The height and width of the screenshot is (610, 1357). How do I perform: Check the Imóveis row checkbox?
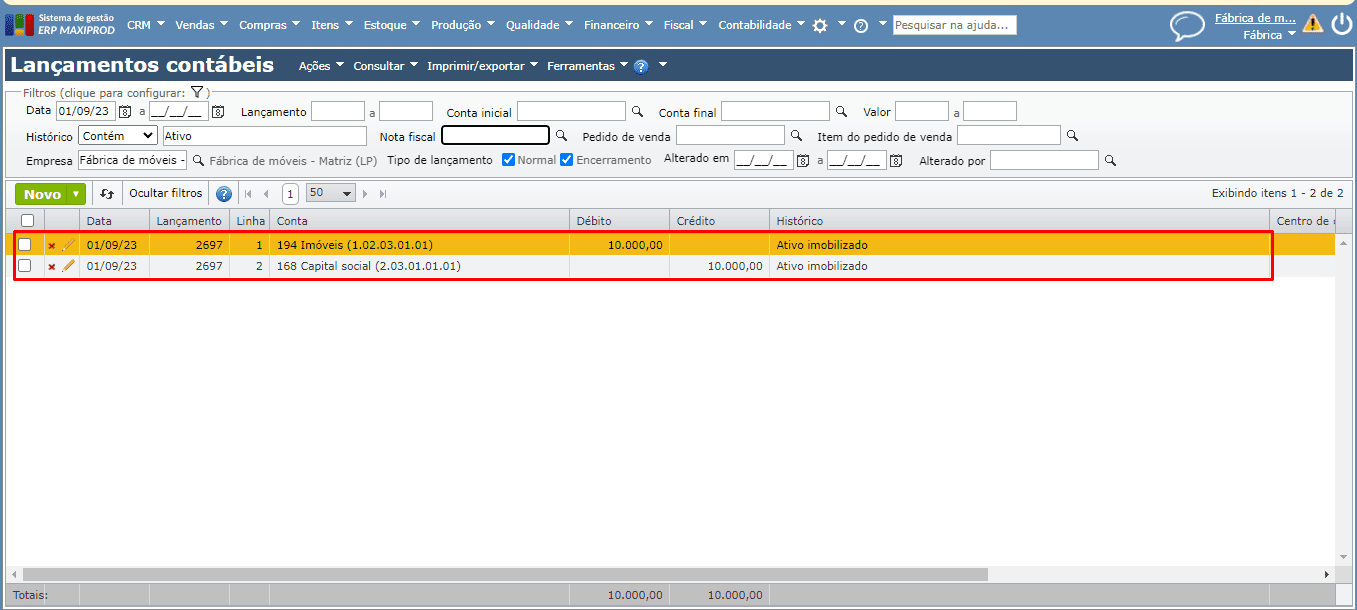pyautogui.click(x=25, y=244)
